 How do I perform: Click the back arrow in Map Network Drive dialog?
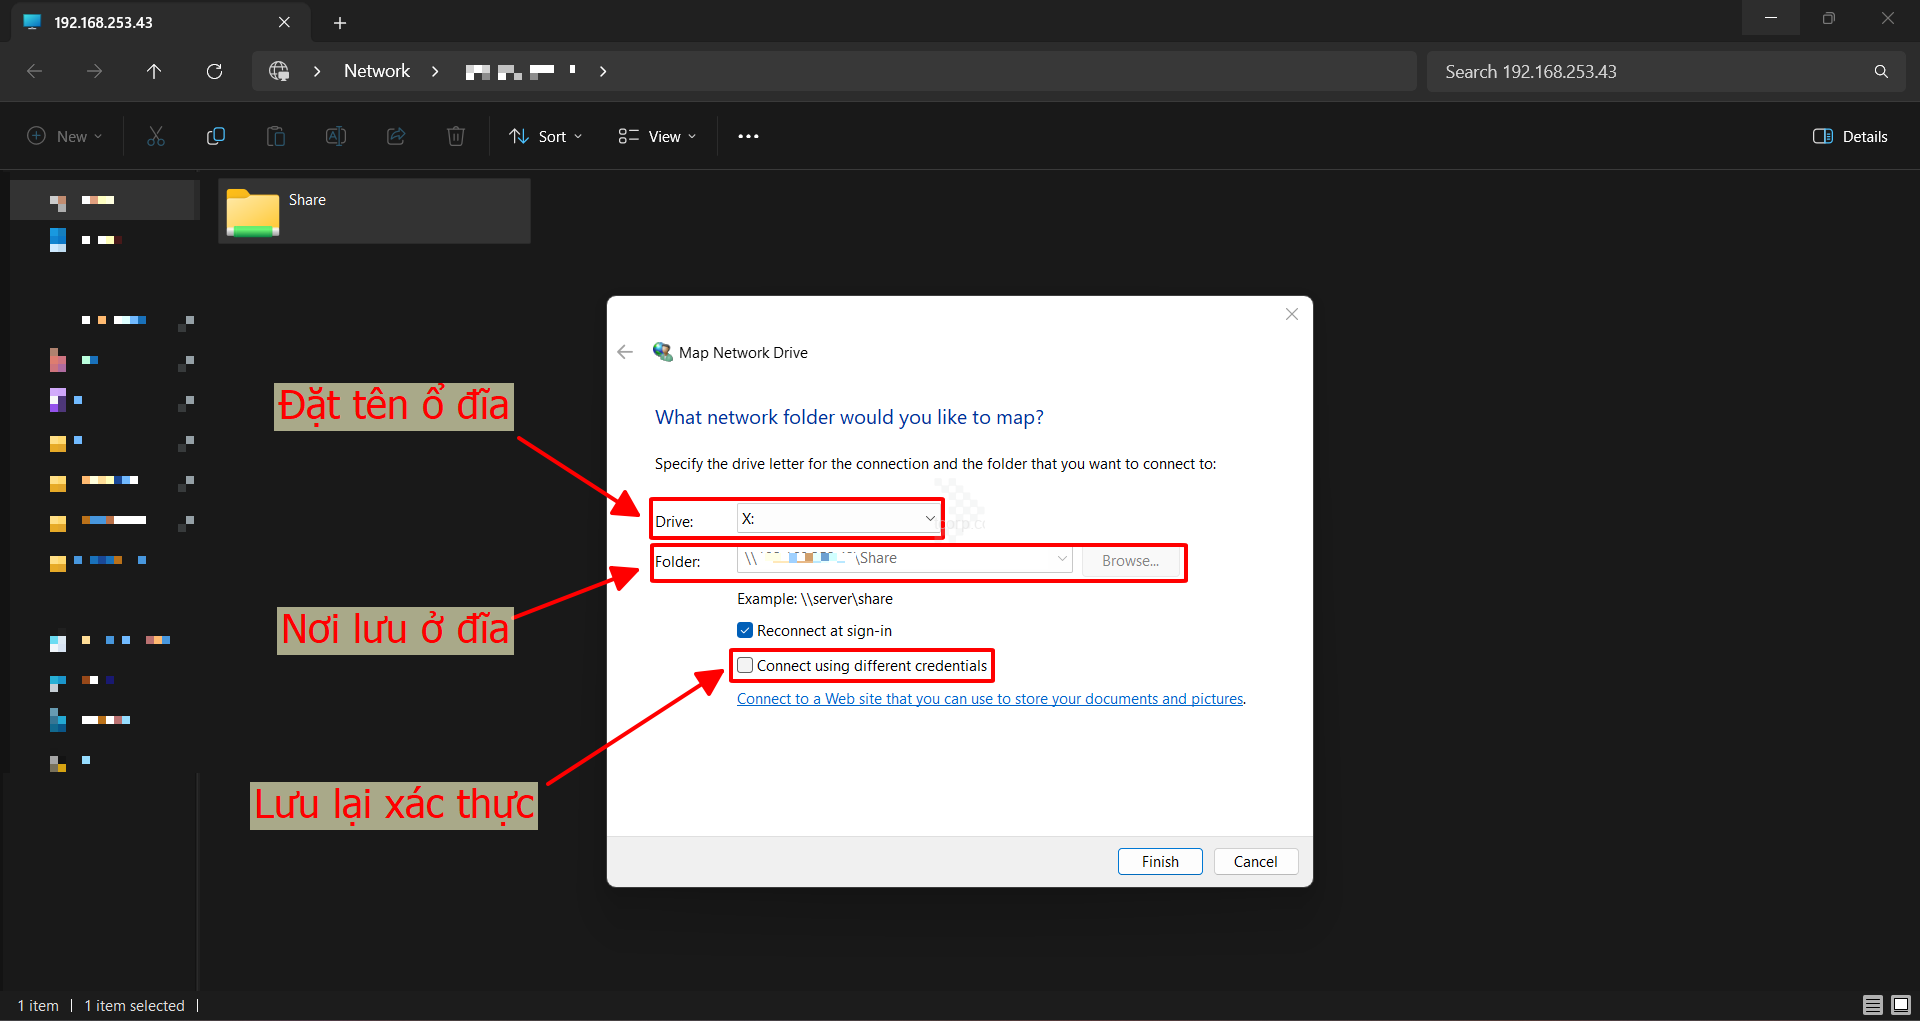[625, 352]
